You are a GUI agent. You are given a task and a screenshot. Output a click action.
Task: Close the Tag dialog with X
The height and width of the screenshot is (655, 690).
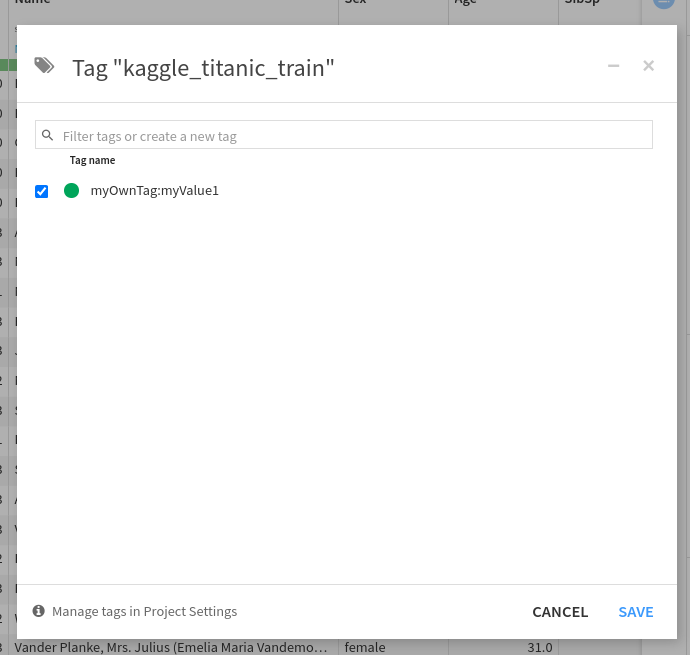(x=648, y=66)
